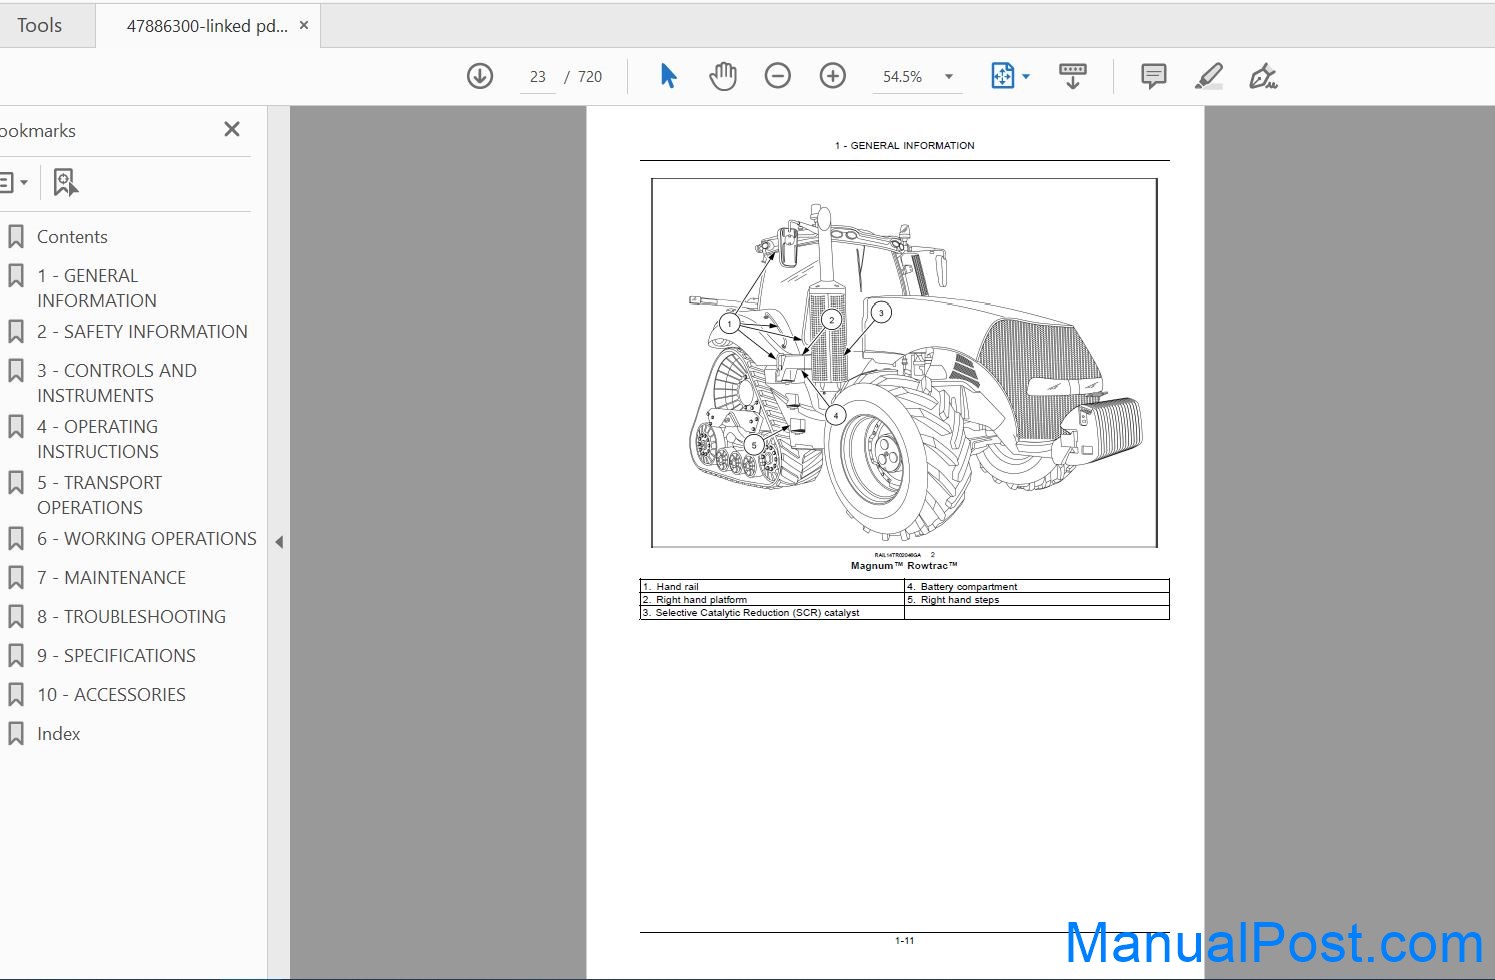The height and width of the screenshot is (980, 1495).
Task: Click the '1-11' page footer number
Action: 904,941
